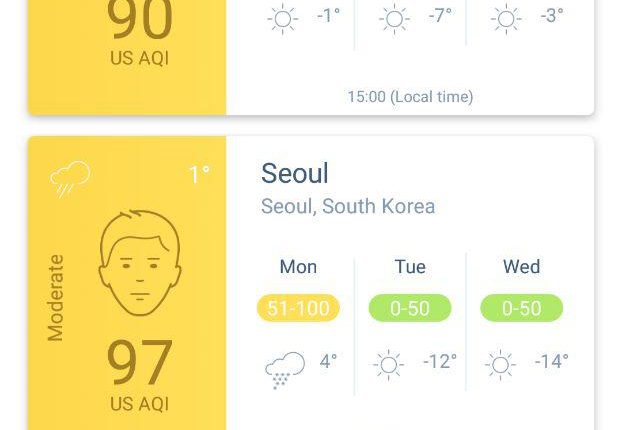
Task: Tap Wednesday's sun icon for Seoul
Action: [x=500, y=365]
